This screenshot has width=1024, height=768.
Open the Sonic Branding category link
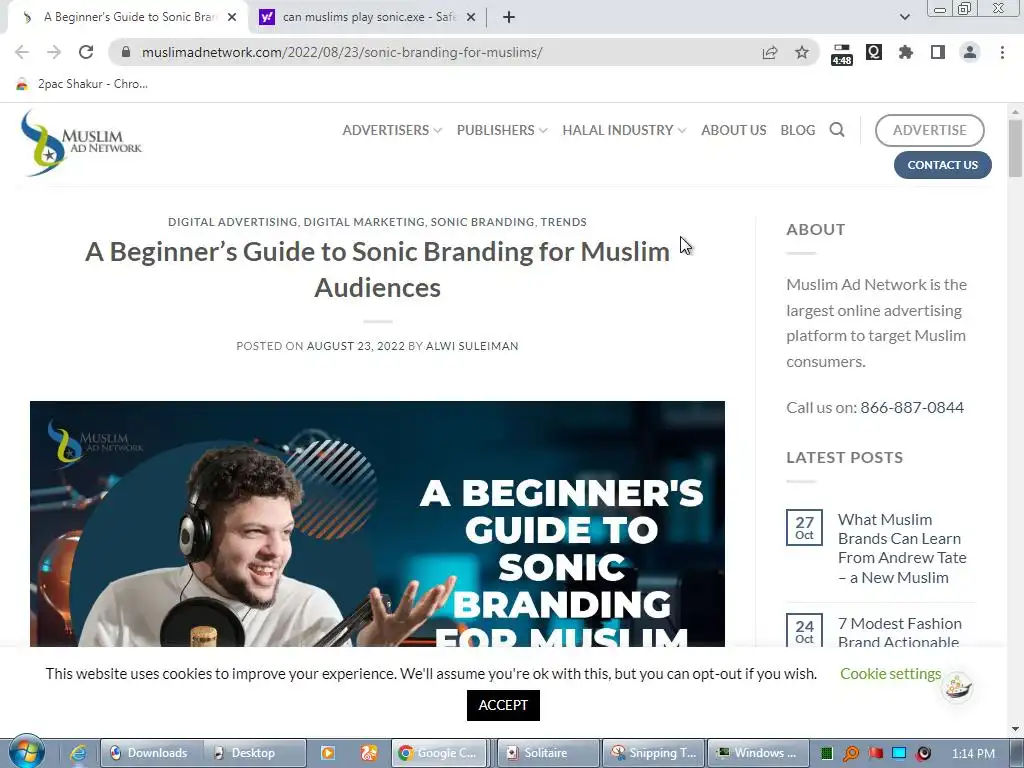tap(483, 222)
